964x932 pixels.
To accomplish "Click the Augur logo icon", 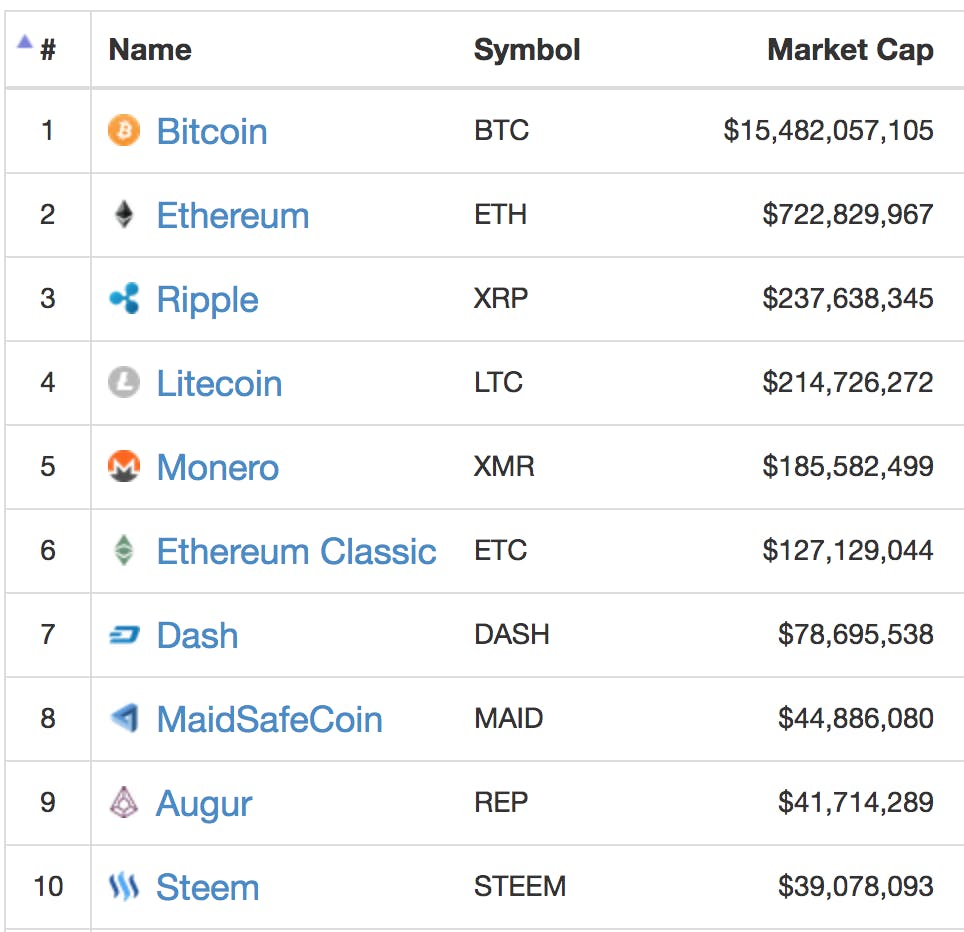I will (124, 803).
